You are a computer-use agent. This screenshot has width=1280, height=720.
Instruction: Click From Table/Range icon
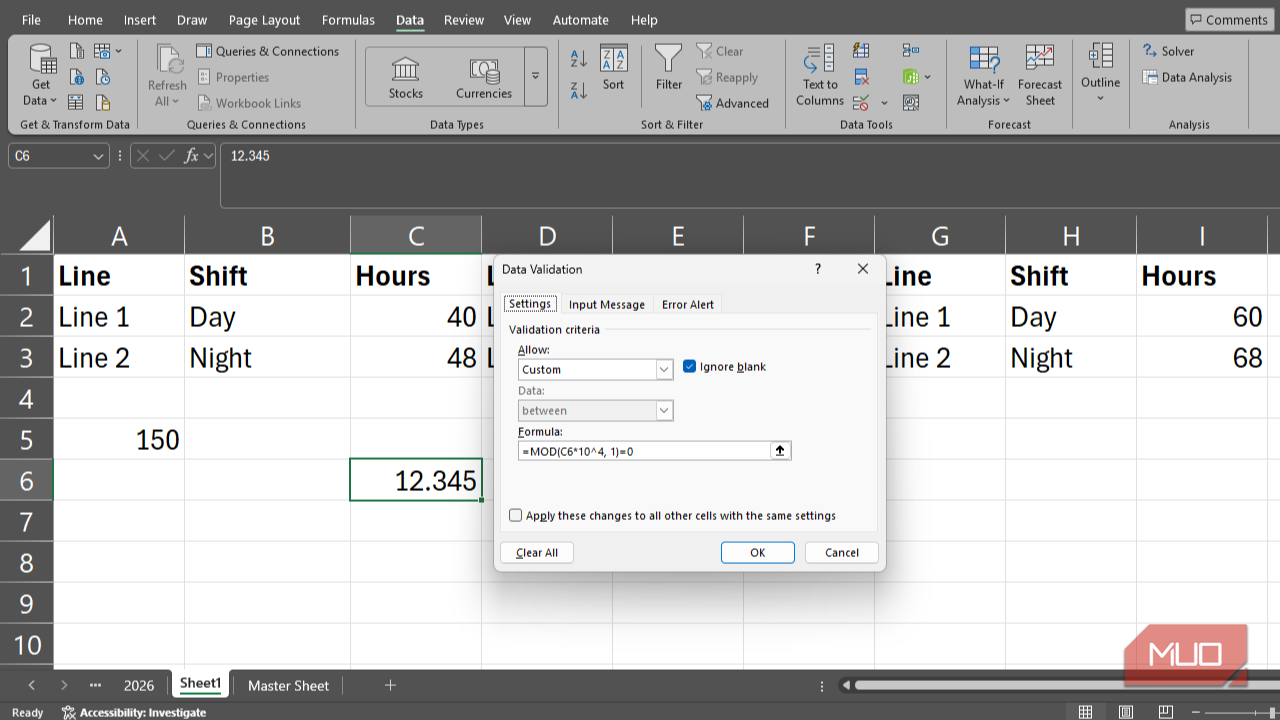77,102
